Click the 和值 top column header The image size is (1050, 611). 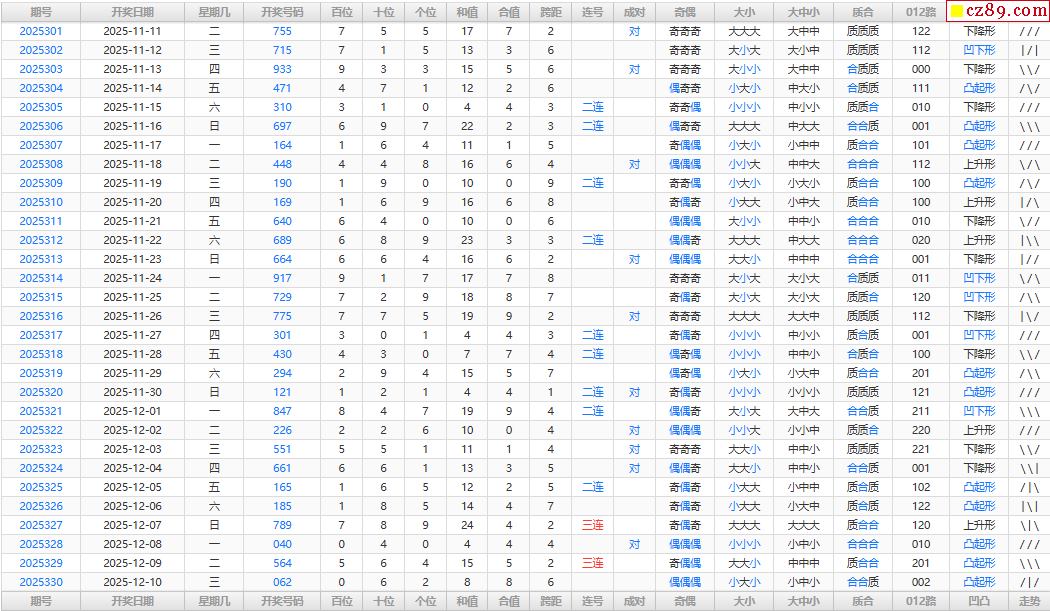467,12
